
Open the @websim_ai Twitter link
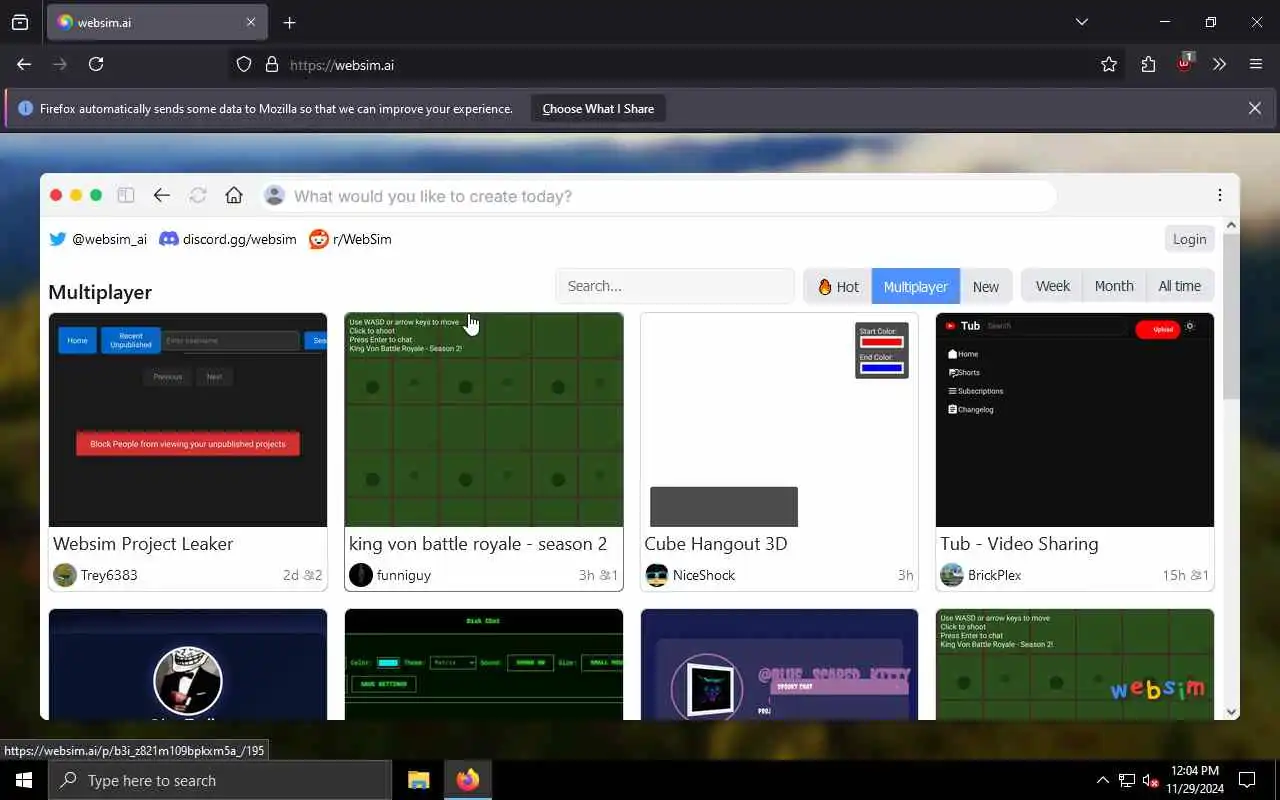[x=98, y=239]
